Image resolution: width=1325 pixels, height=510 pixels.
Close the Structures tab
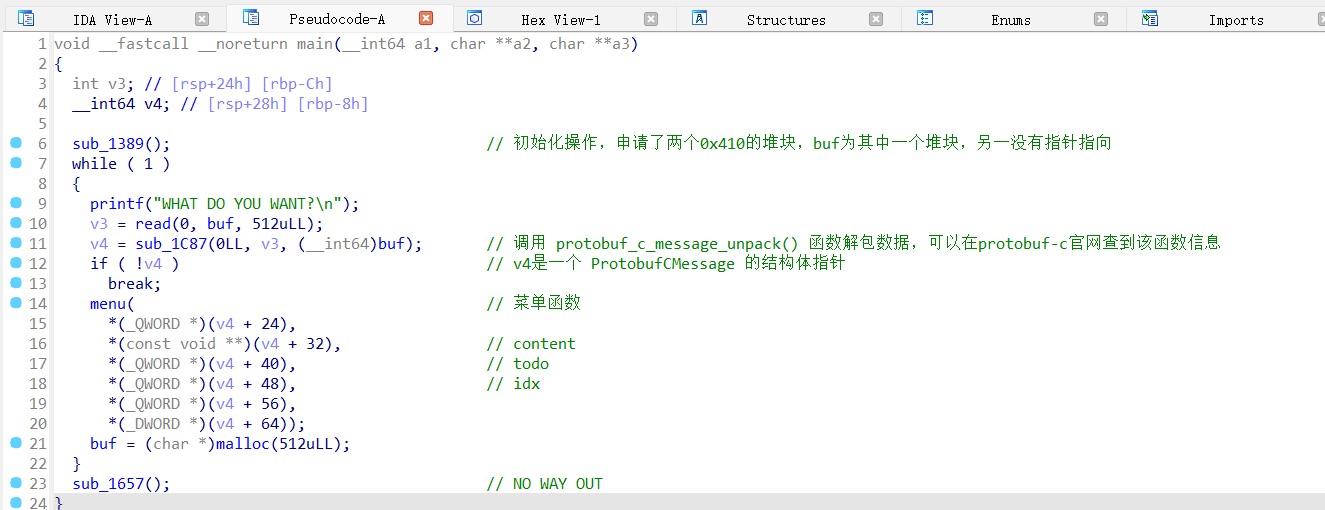876,19
